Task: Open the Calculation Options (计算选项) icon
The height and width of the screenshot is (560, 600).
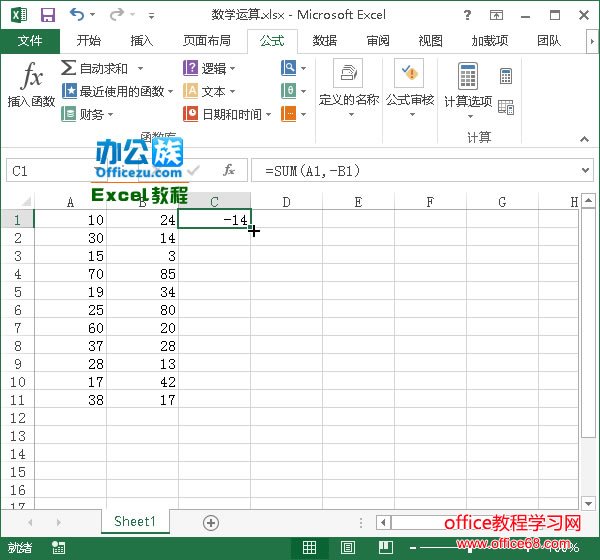Action: click(x=467, y=86)
